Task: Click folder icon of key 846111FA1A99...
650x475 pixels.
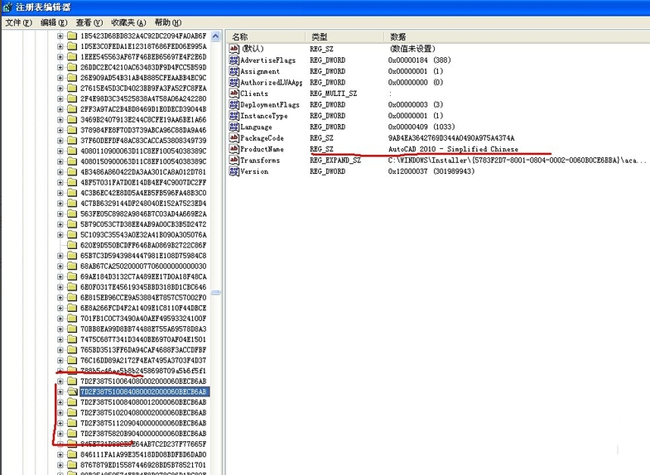Action: (x=72, y=454)
